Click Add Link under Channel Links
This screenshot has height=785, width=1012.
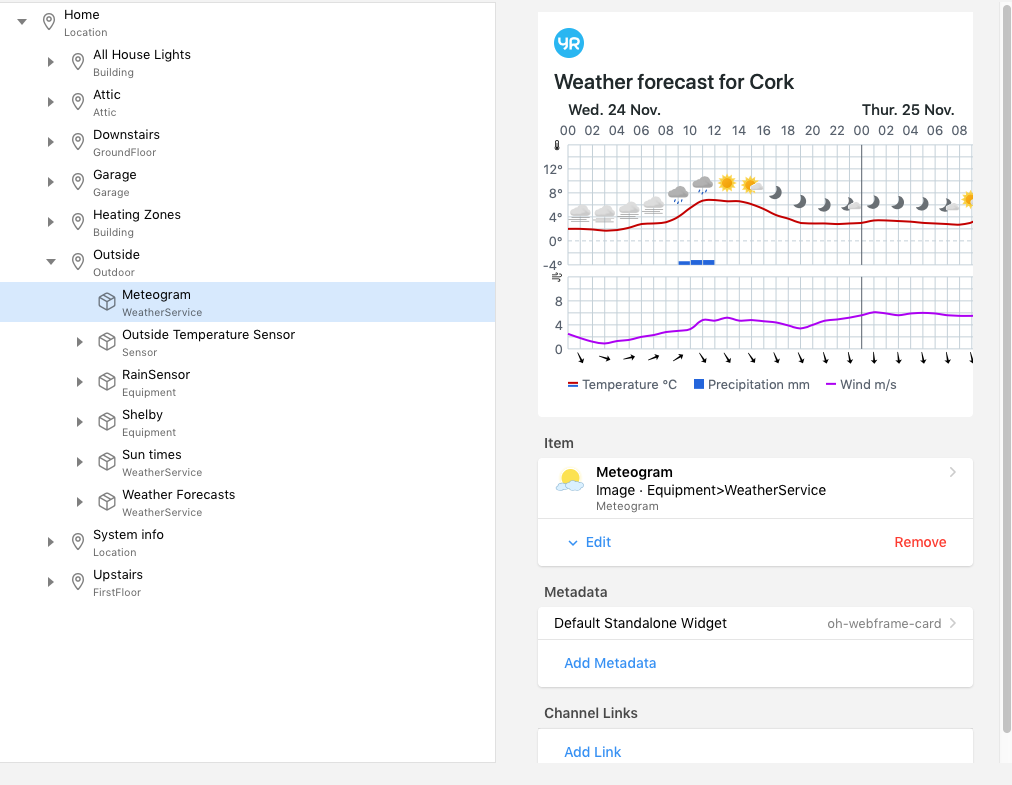click(593, 752)
